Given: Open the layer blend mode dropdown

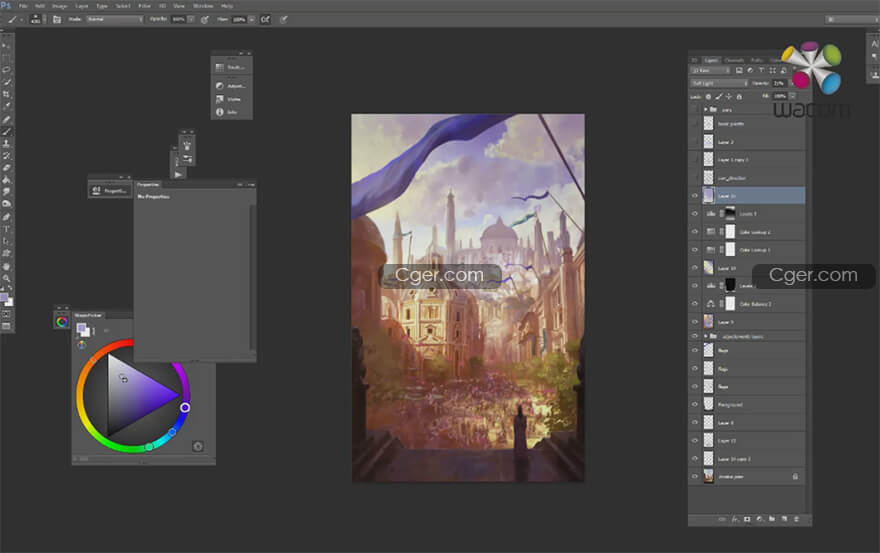Looking at the screenshot, I should (719, 83).
